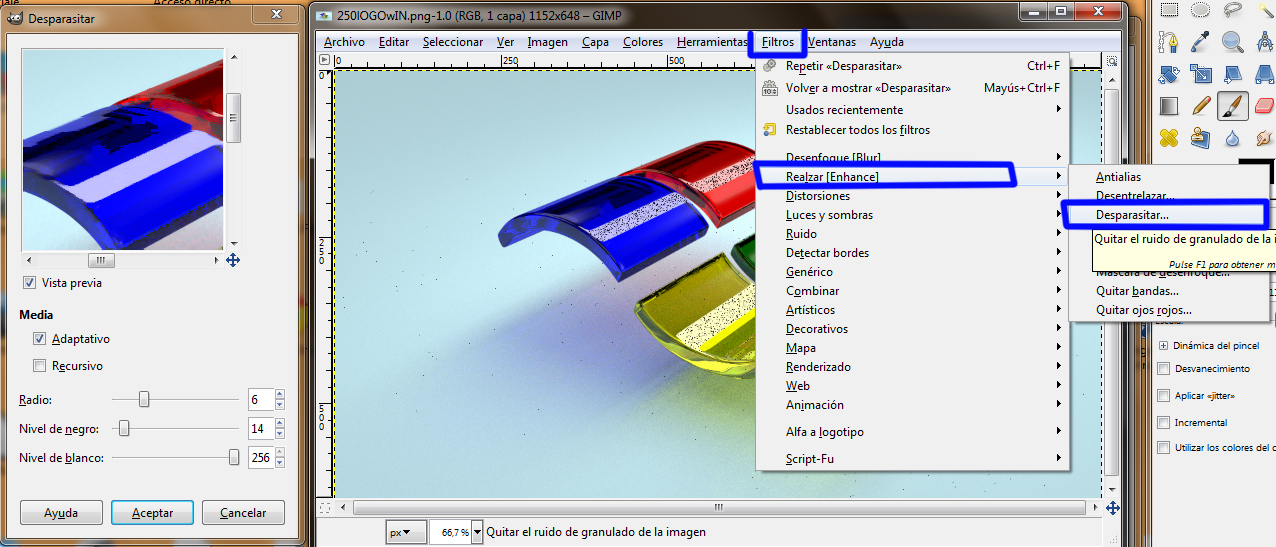Select the Paths tool
1276x547 pixels.
coord(1168,42)
